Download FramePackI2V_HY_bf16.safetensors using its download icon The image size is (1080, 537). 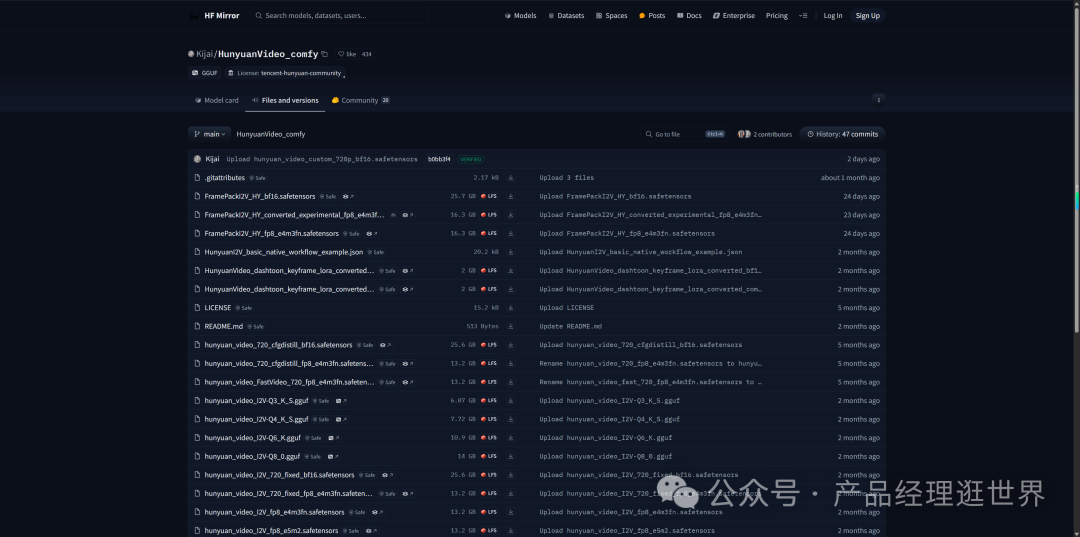pyautogui.click(x=511, y=196)
